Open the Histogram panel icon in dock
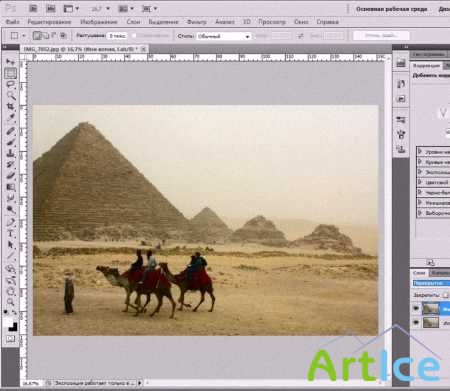This screenshot has height=391, width=450. tap(401, 63)
